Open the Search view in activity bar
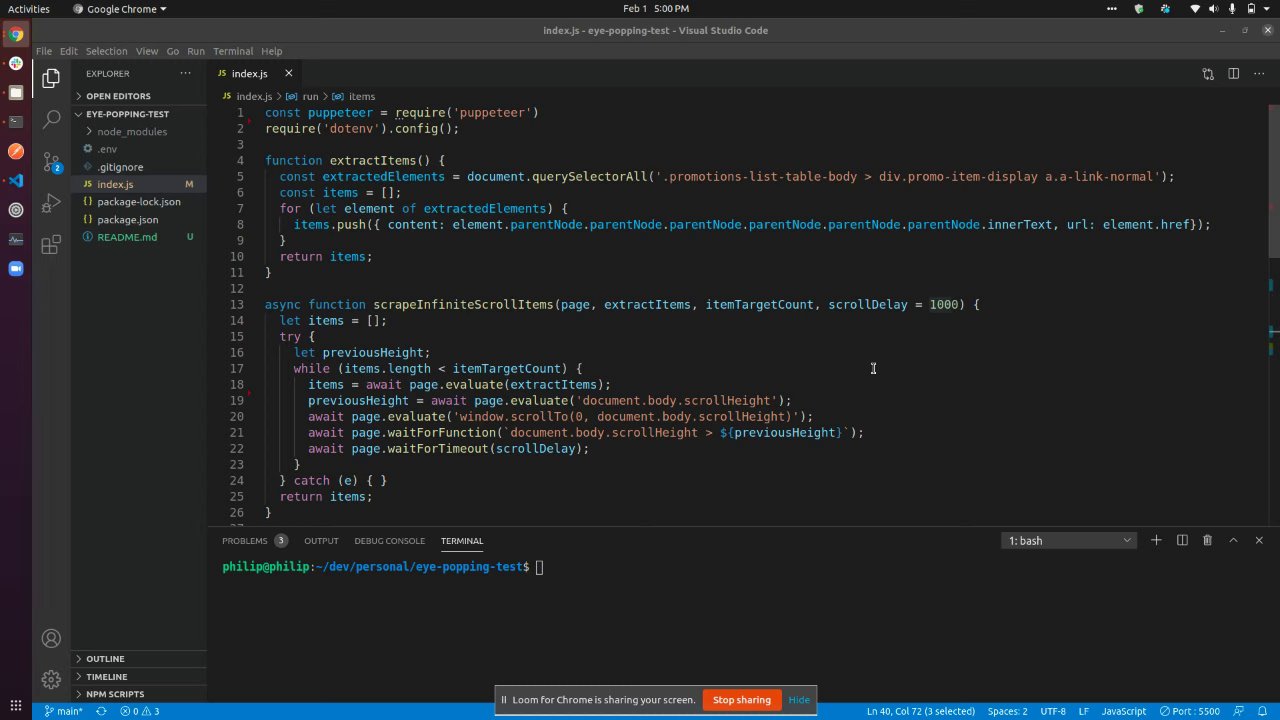 (52, 119)
